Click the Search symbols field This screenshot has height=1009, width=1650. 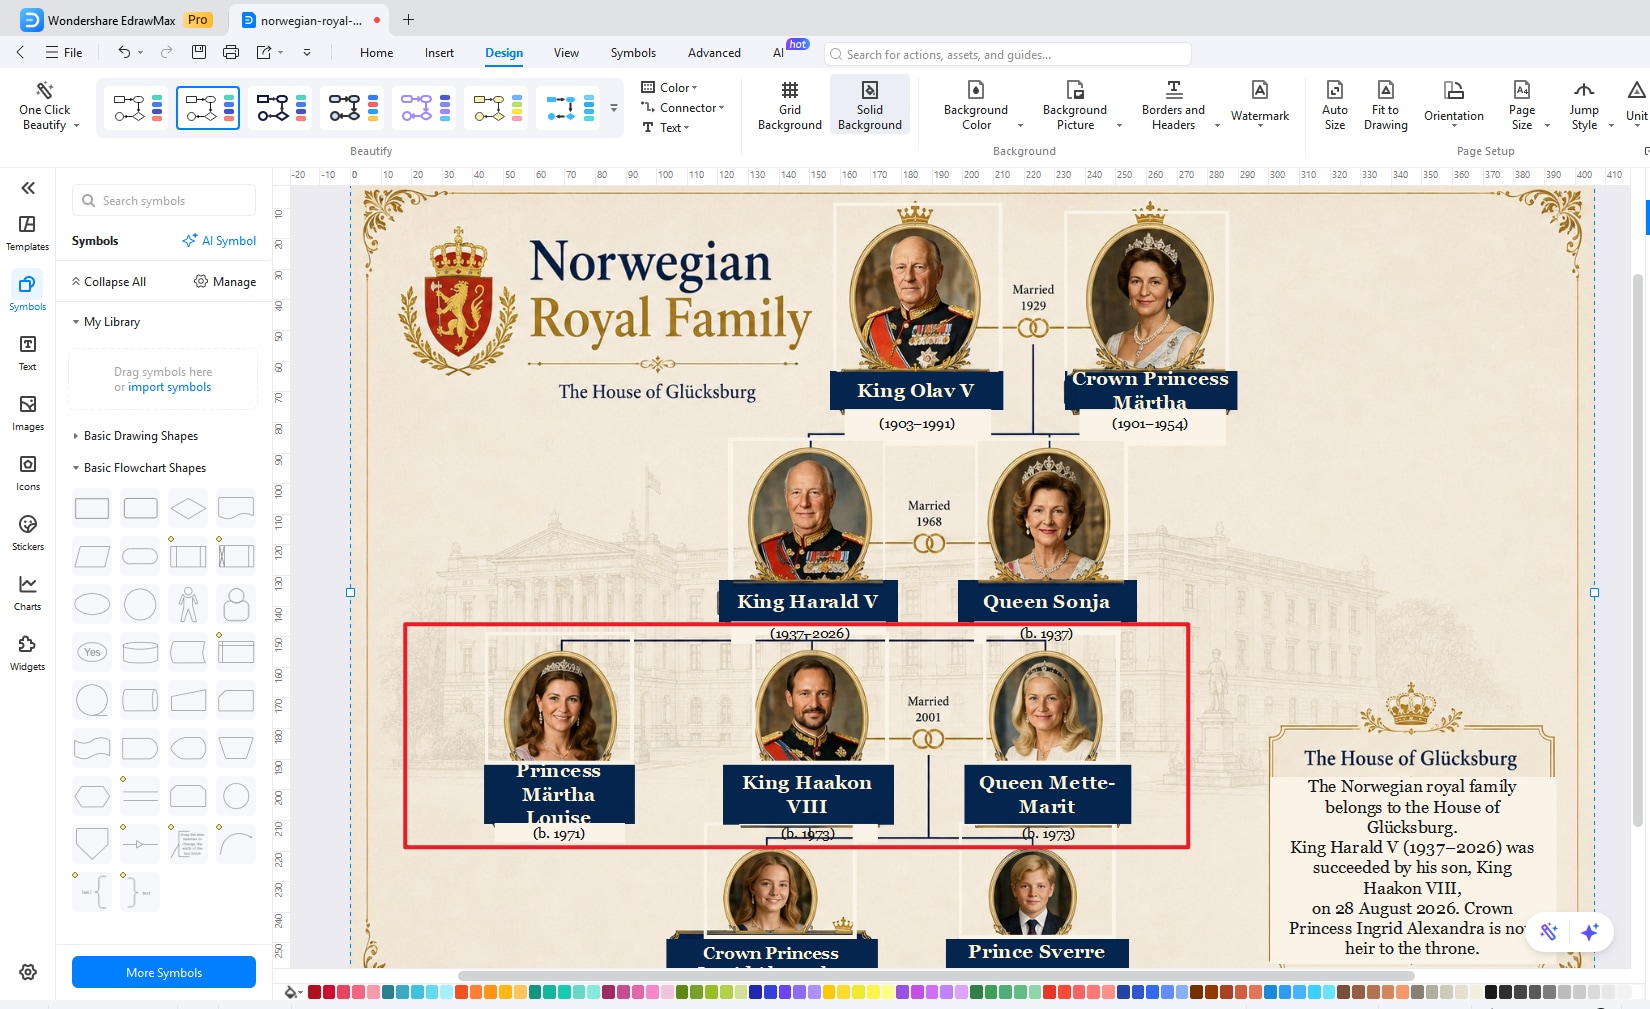[x=164, y=200]
